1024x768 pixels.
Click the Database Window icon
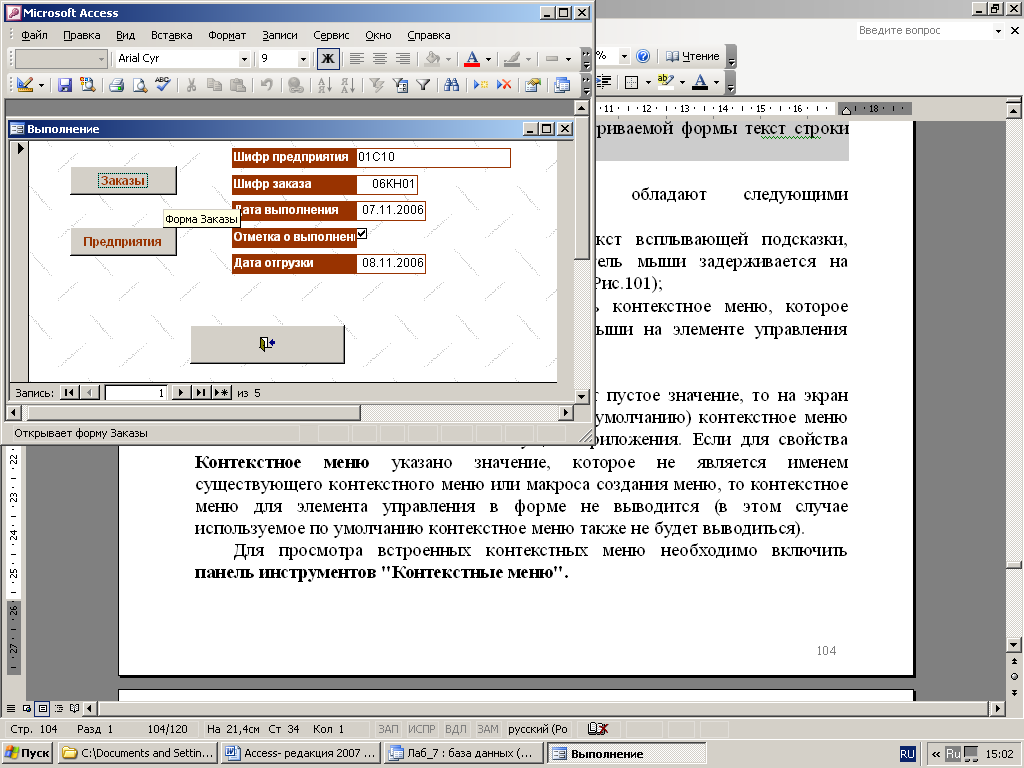click(x=562, y=84)
